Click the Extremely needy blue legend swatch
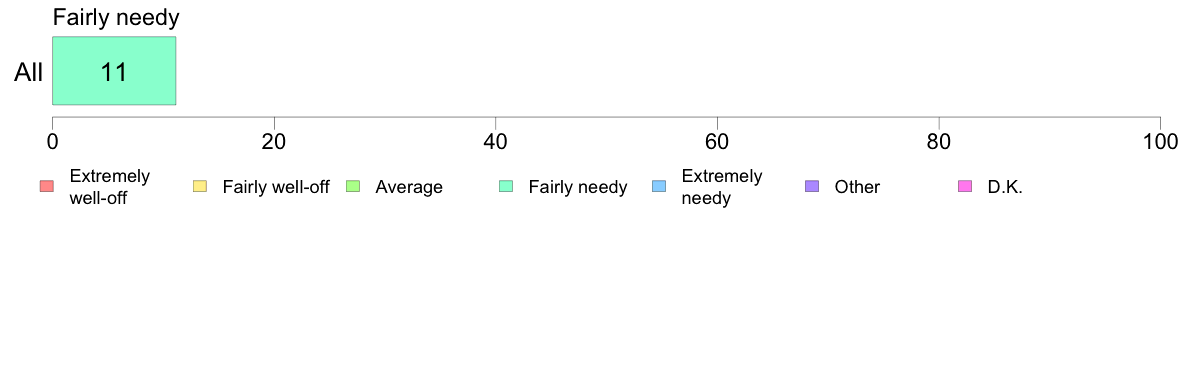The image size is (1188, 368). (x=659, y=186)
